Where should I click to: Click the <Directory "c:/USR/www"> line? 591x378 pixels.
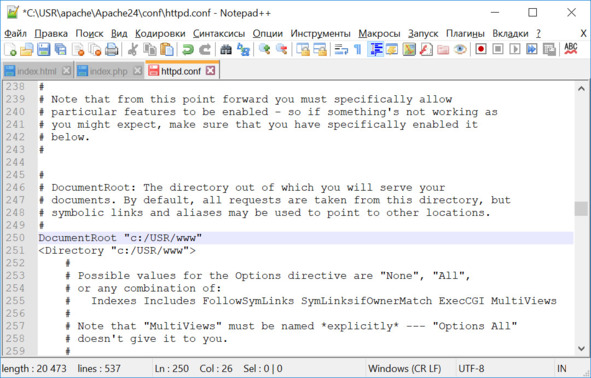pyautogui.click(x=117, y=251)
